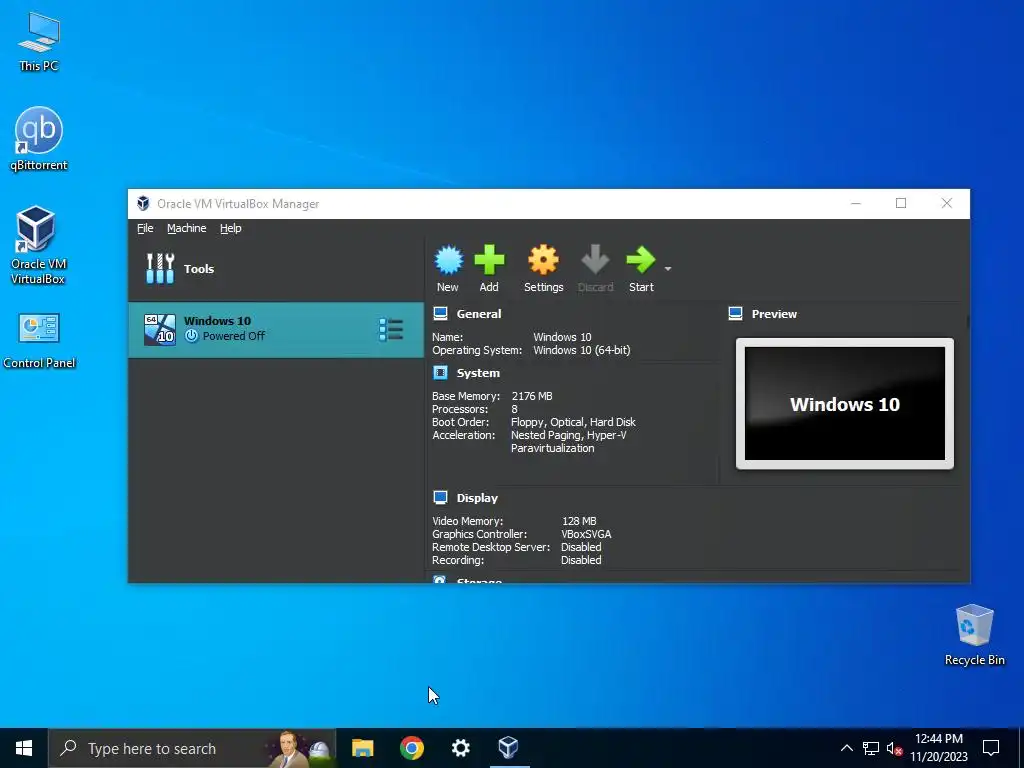Open File Explorer from the taskbar

pyautogui.click(x=362, y=748)
